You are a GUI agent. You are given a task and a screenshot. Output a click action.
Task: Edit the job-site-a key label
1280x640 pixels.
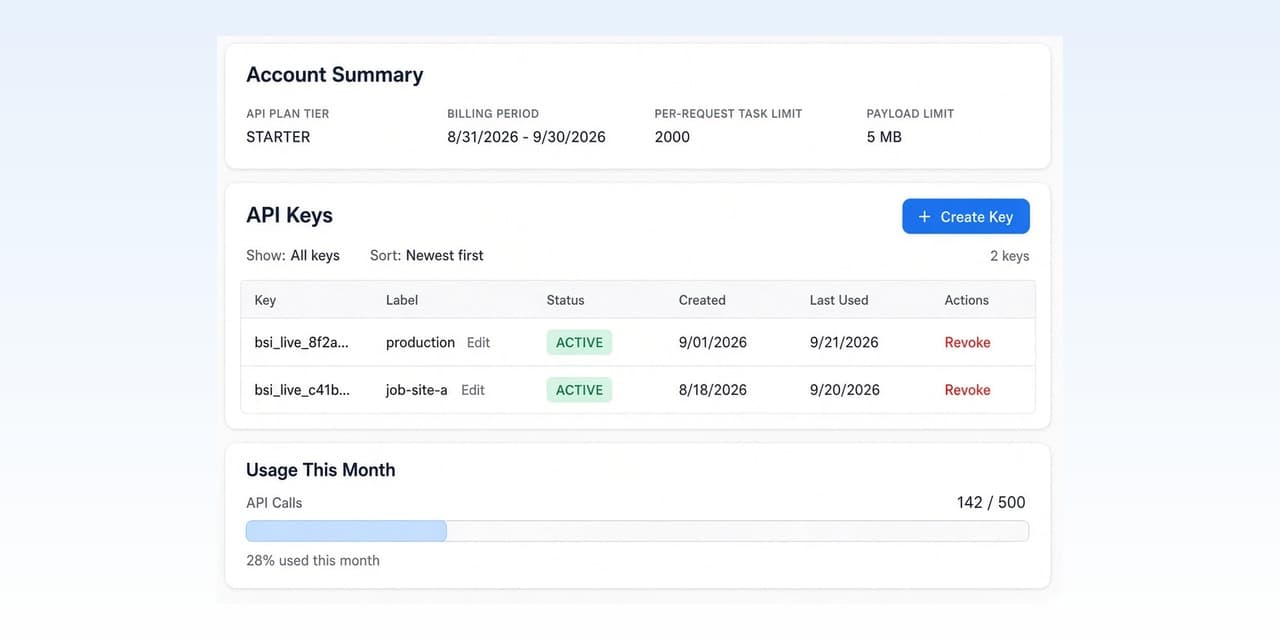click(x=473, y=391)
